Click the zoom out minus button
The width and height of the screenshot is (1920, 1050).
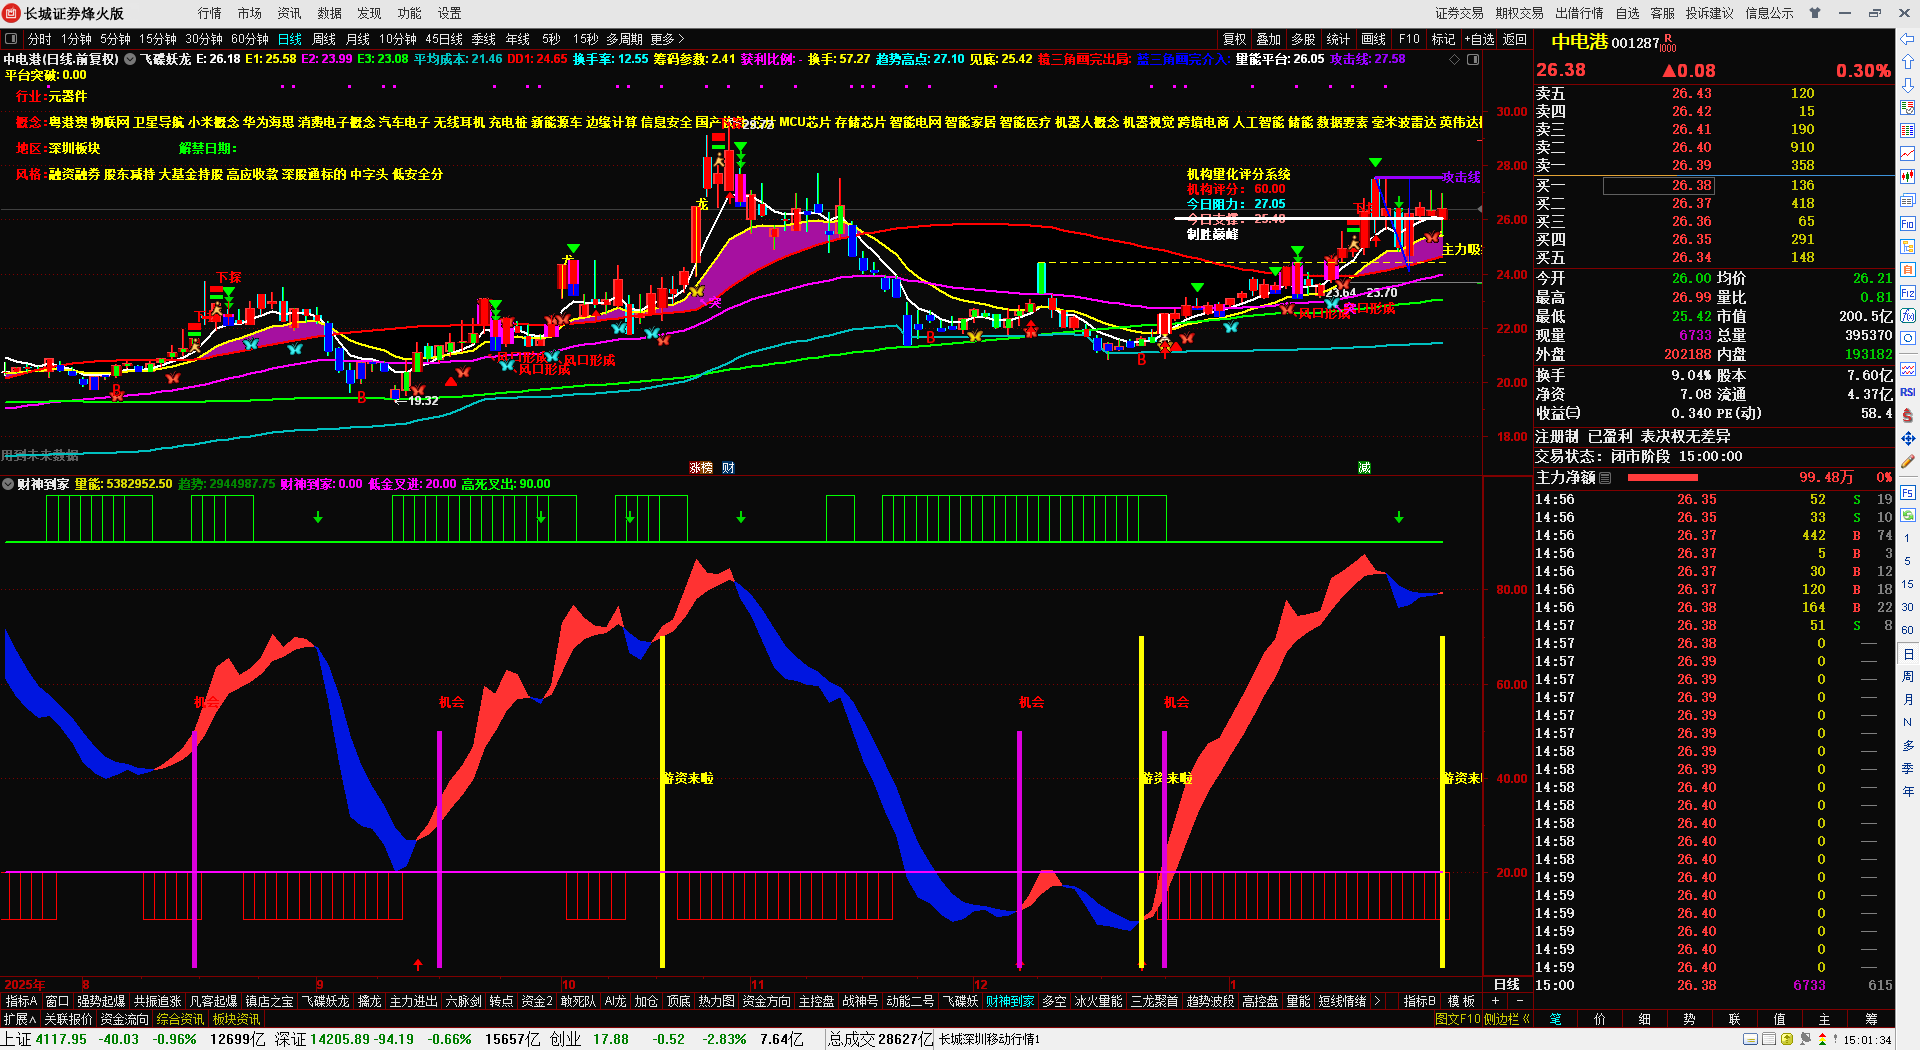click(x=1520, y=1001)
